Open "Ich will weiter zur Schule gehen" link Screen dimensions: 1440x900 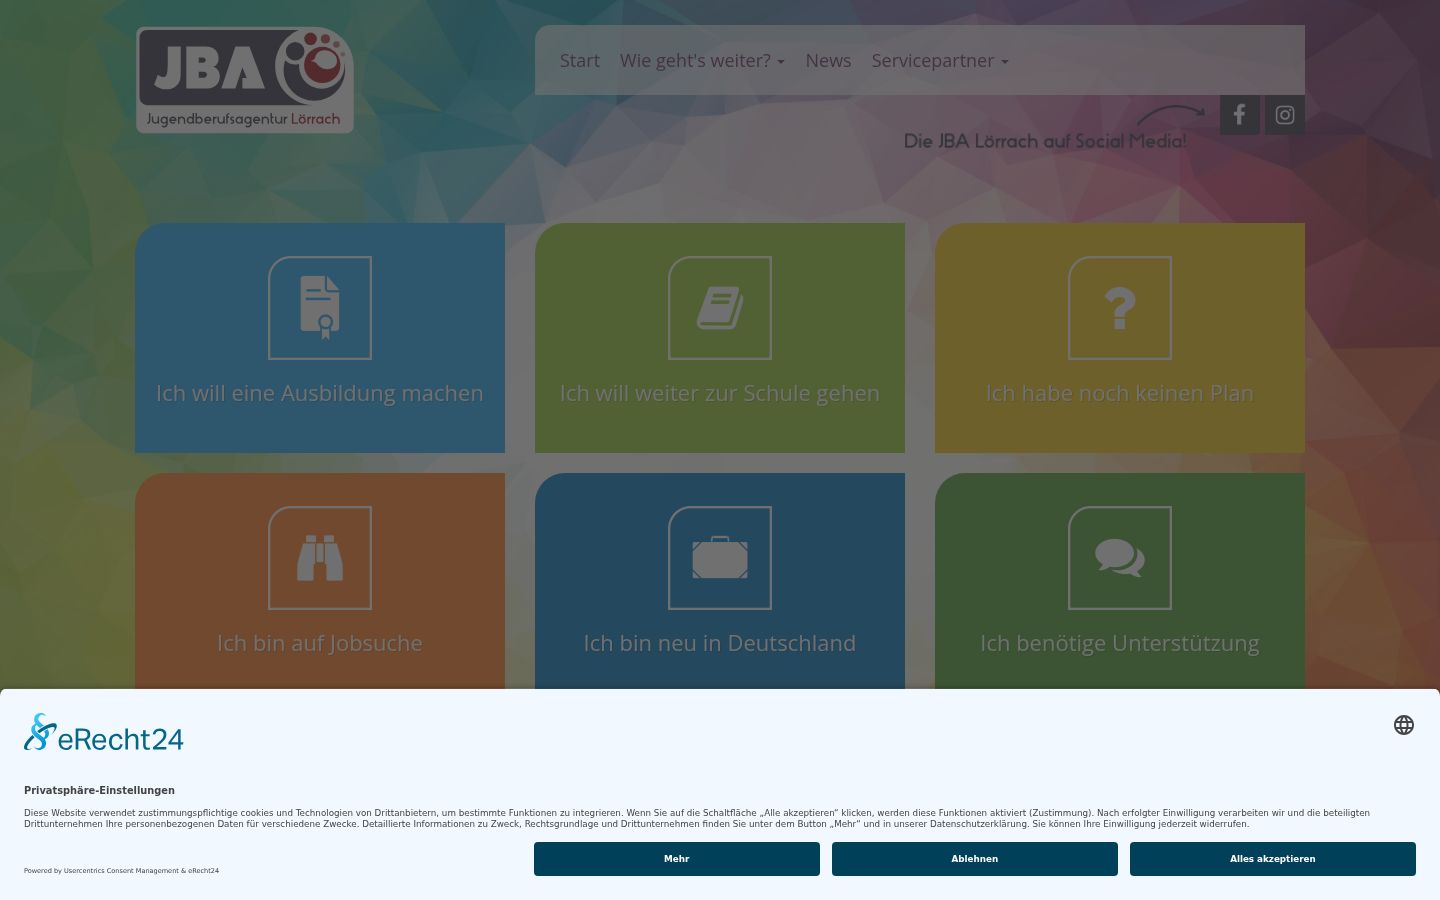pos(720,394)
